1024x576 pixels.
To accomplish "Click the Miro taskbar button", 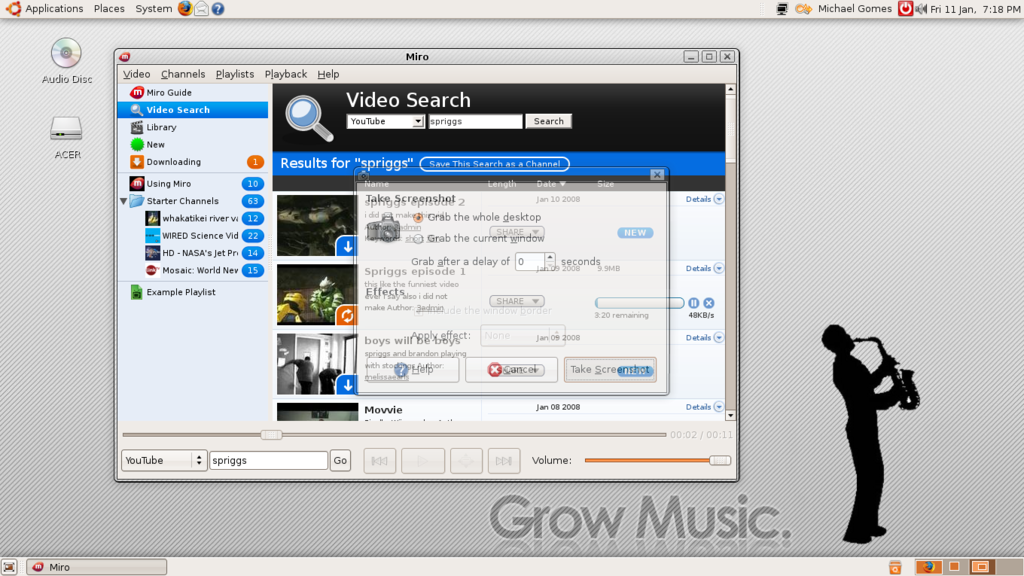I will click(97, 567).
